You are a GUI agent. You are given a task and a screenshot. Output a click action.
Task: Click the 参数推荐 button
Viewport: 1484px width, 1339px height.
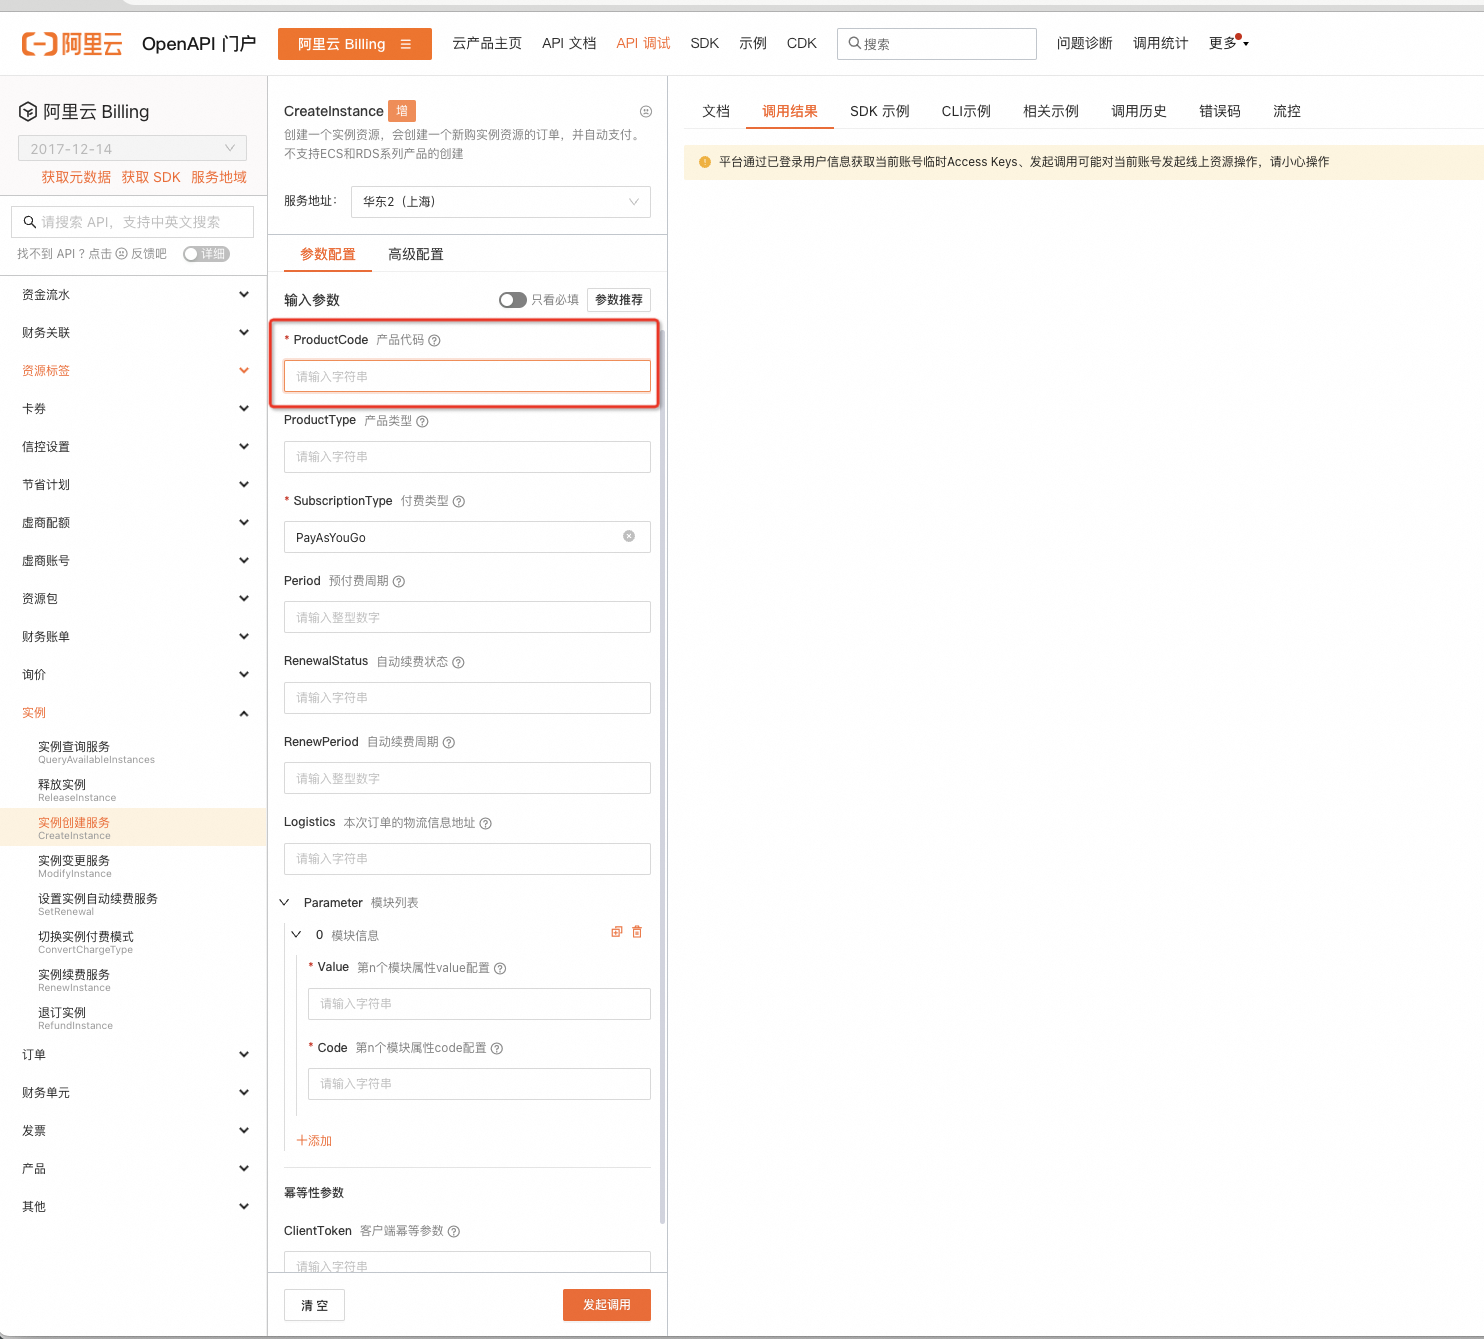[x=619, y=300]
